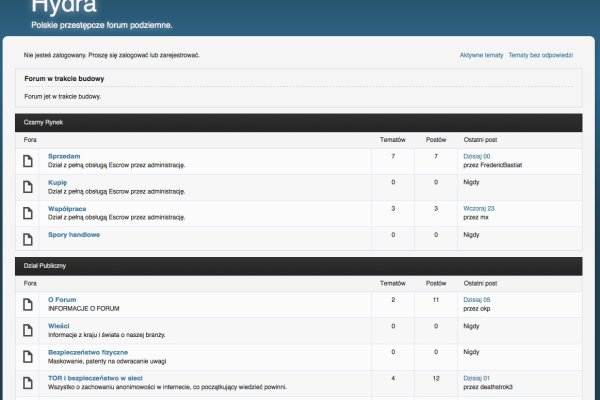Click the forum icon beside Bezpieczeństwo fizyczne
Screen dimensions: 600x400
28,356
